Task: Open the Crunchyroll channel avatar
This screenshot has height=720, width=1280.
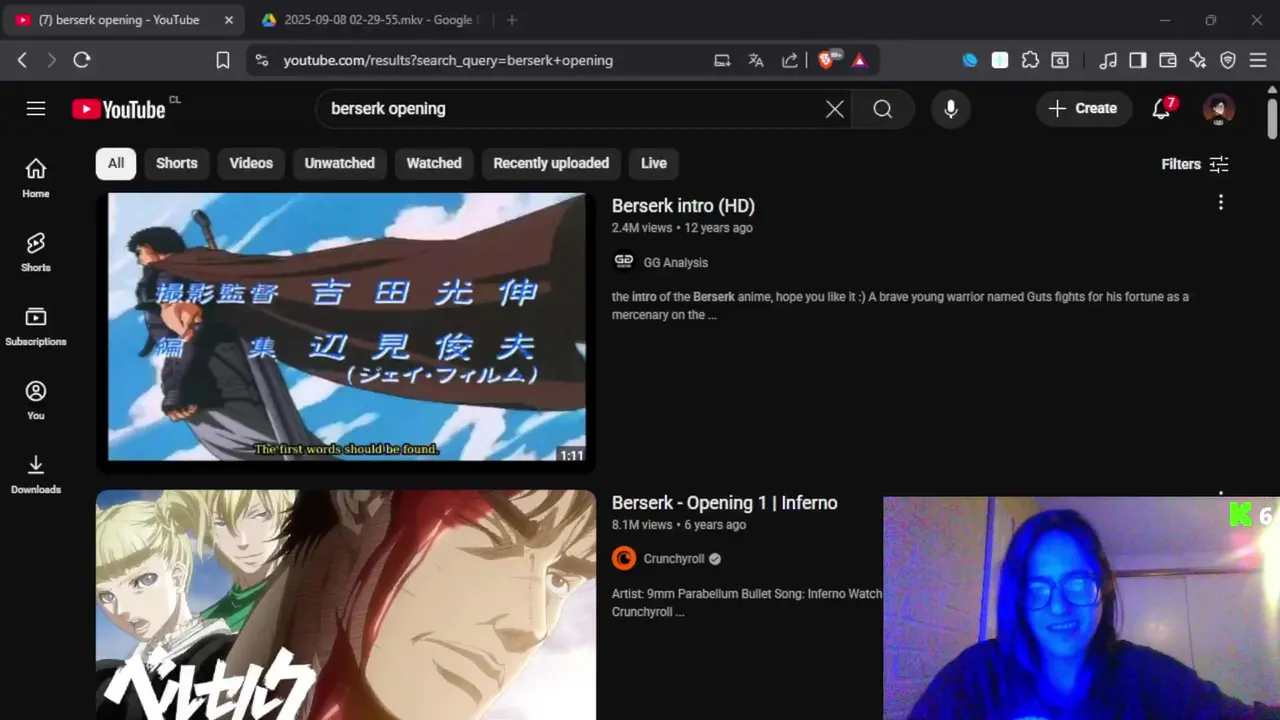Action: pos(624,558)
